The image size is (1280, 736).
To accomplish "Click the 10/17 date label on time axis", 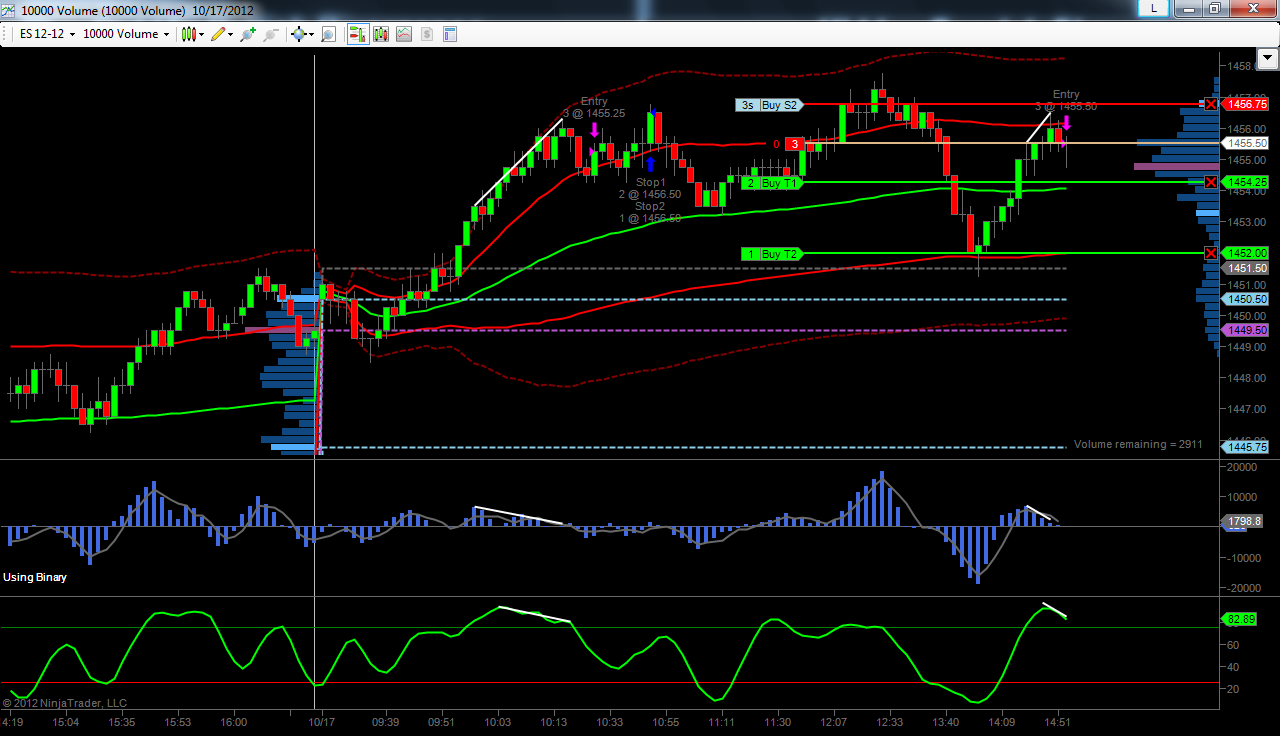I will (x=323, y=722).
